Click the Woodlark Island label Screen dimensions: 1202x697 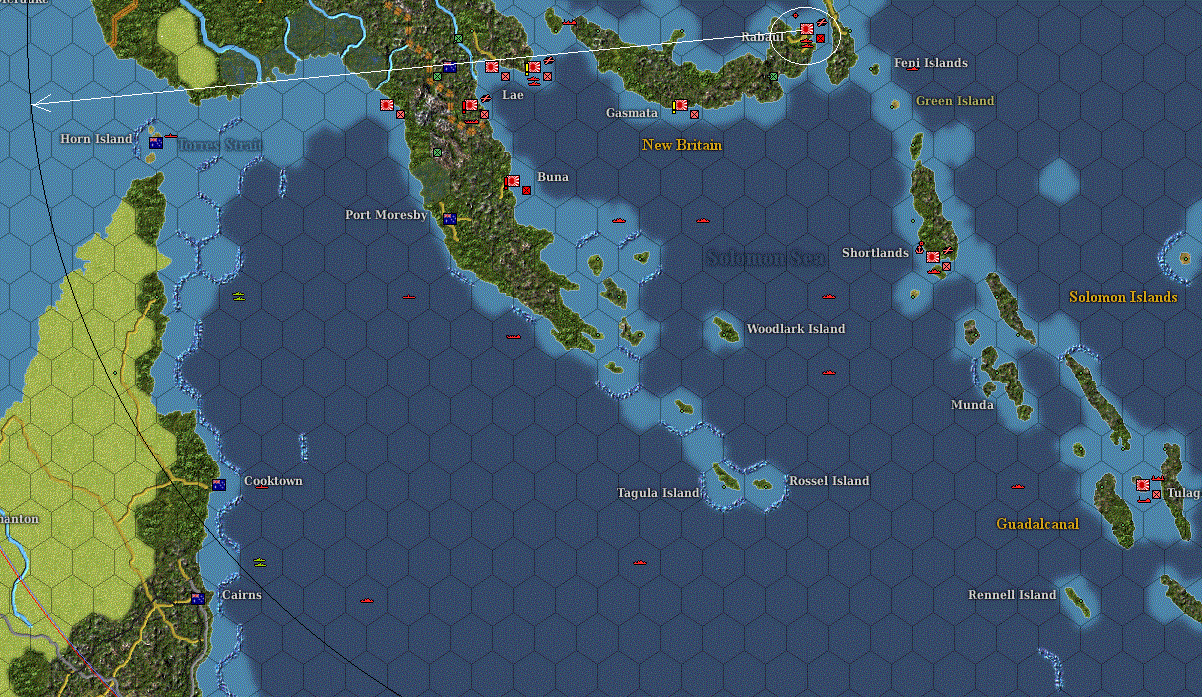click(x=796, y=329)
